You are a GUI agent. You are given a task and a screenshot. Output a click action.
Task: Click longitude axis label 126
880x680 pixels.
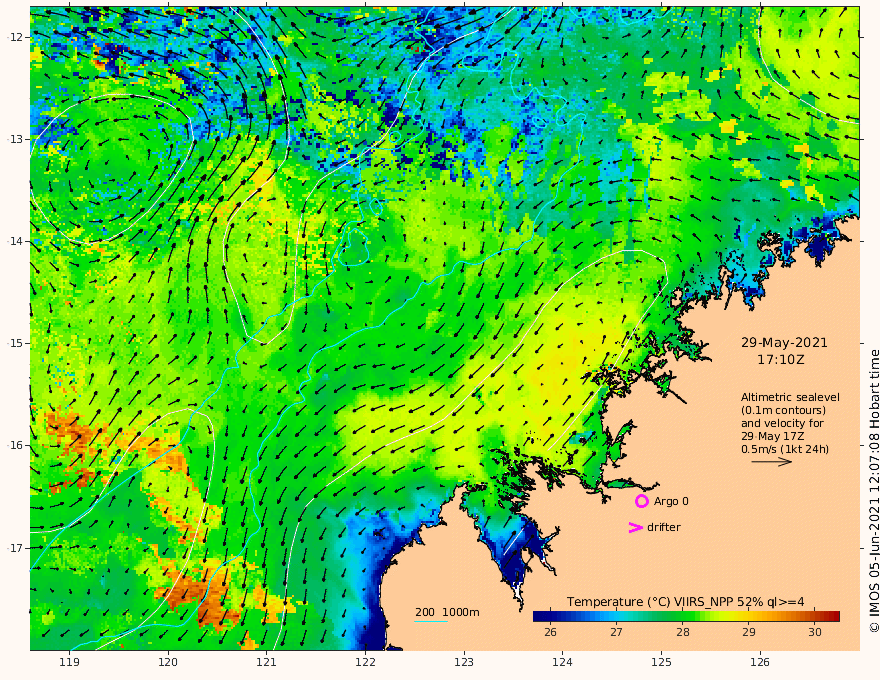760,662
